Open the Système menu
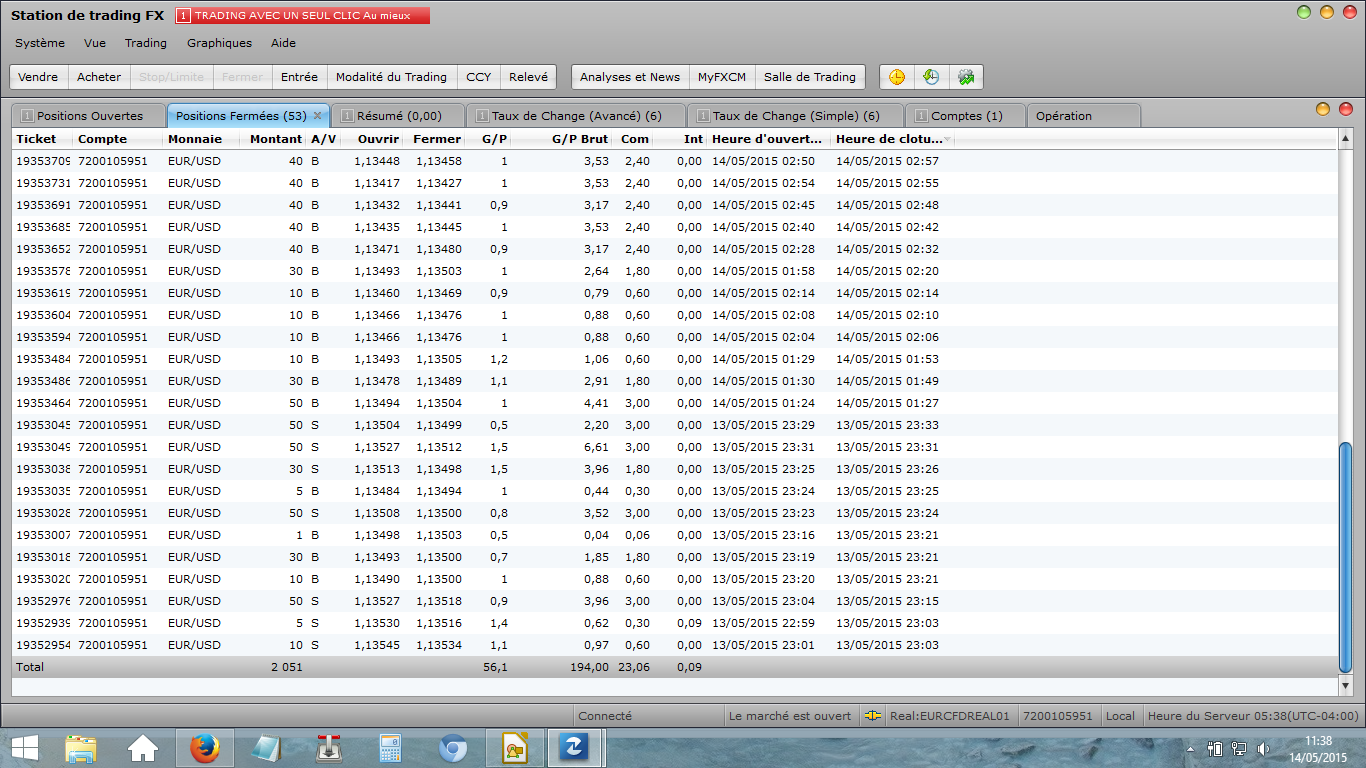Screen dimensions: 1366x768 point(40,43)
